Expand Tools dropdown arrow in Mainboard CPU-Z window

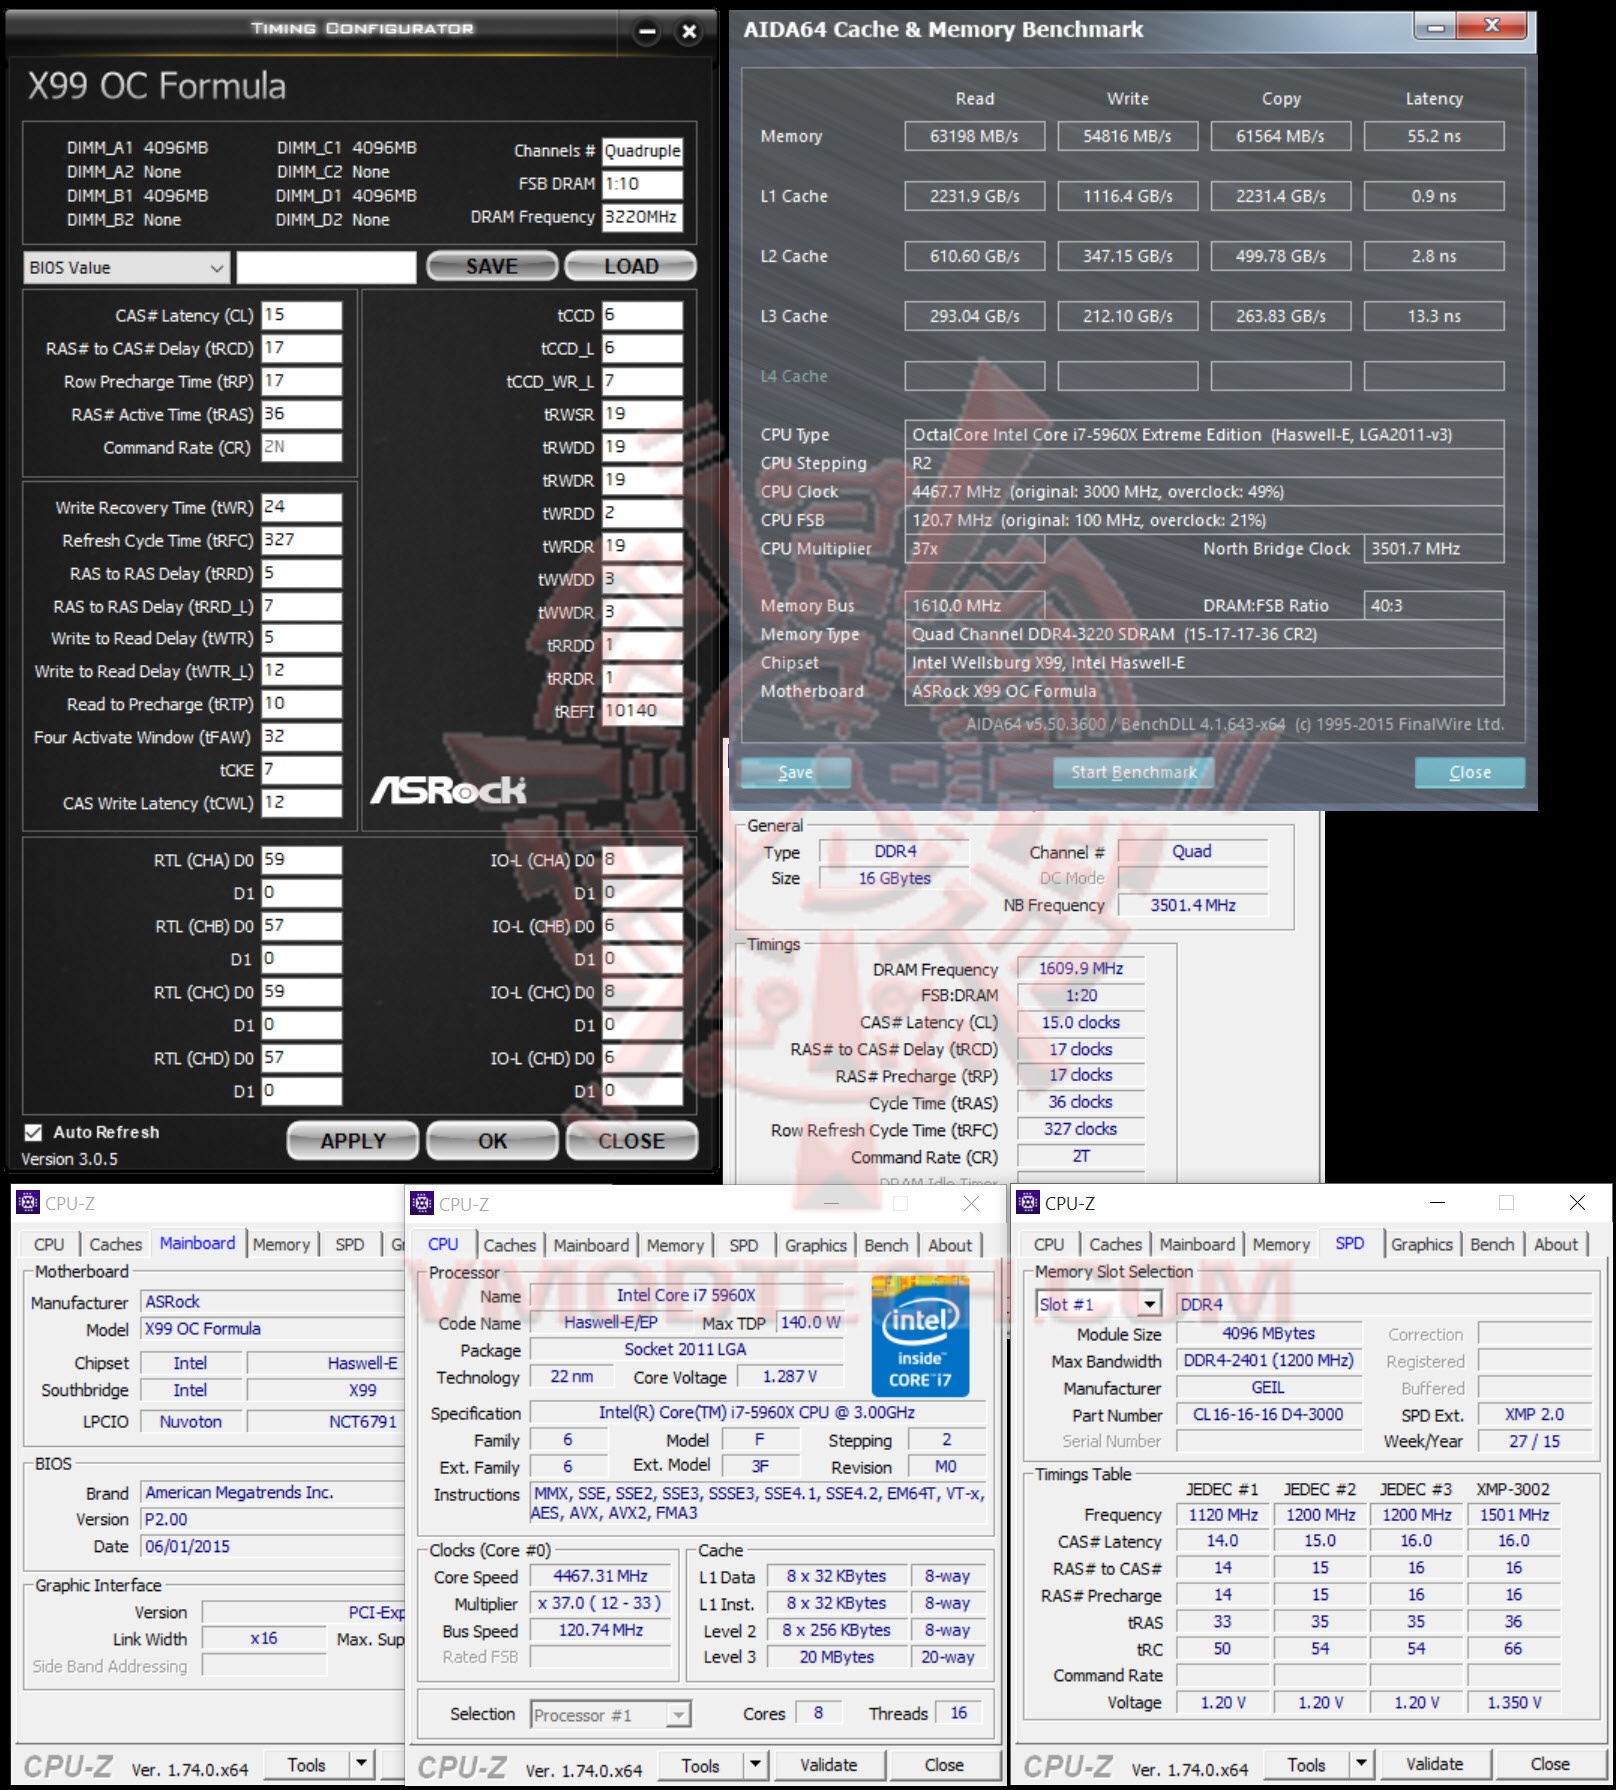(x=362, y=1765)
